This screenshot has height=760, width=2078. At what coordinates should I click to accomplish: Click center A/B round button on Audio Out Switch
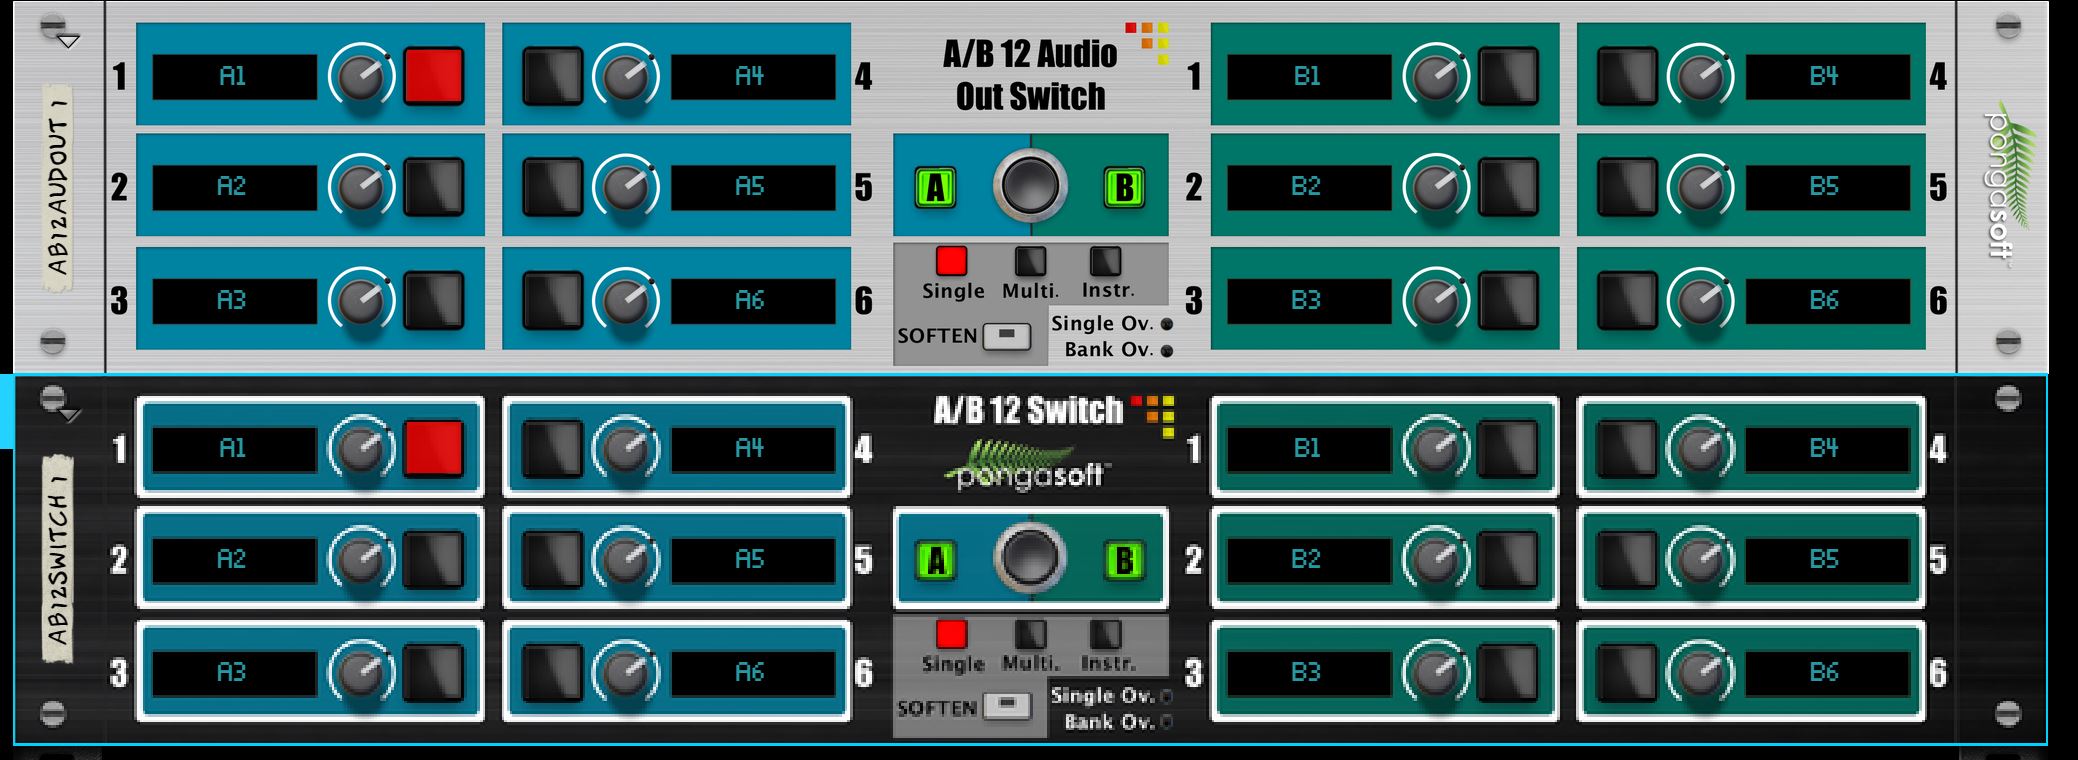tap(1030, 186)
